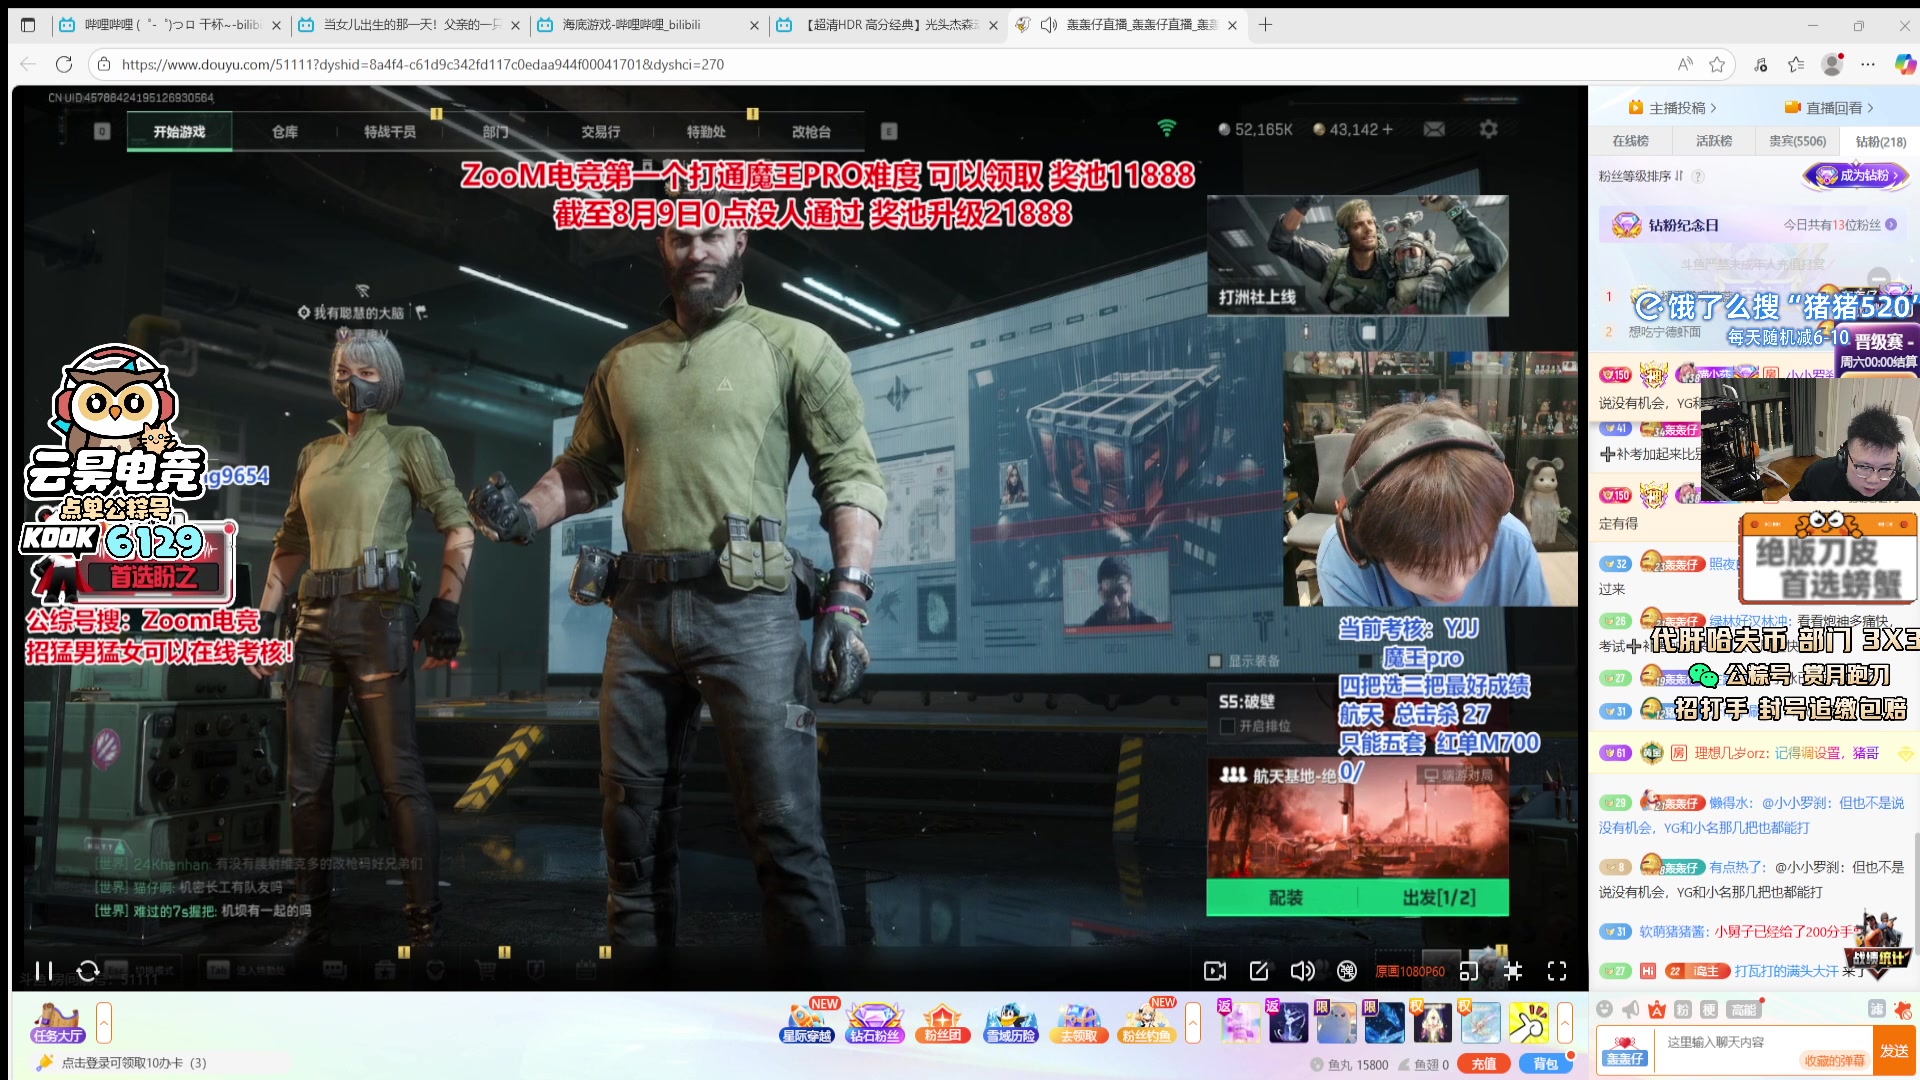Enter fullscreen mode on the player
The height and width of the screenshot is (1080, 1920).
(1557, 971)
